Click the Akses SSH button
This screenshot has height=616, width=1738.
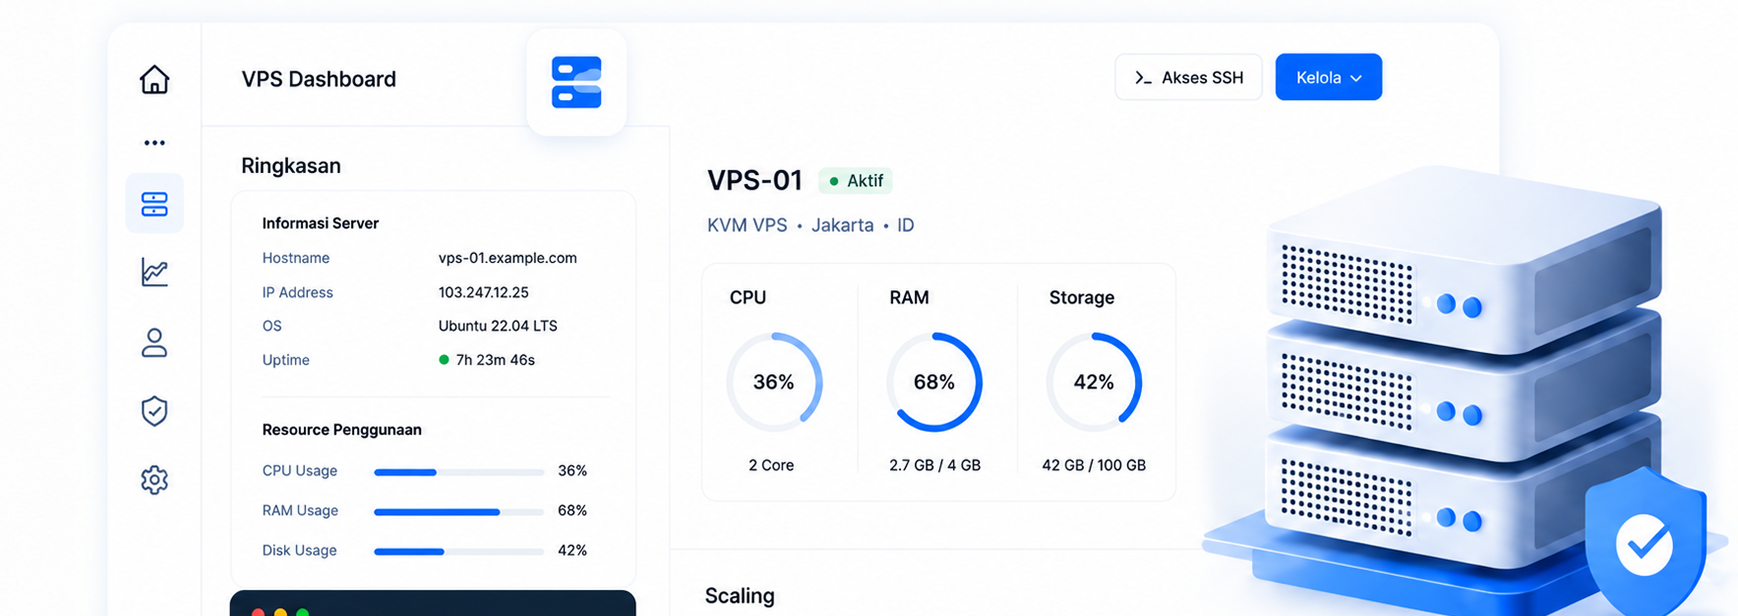click(x=1188, y=77)
